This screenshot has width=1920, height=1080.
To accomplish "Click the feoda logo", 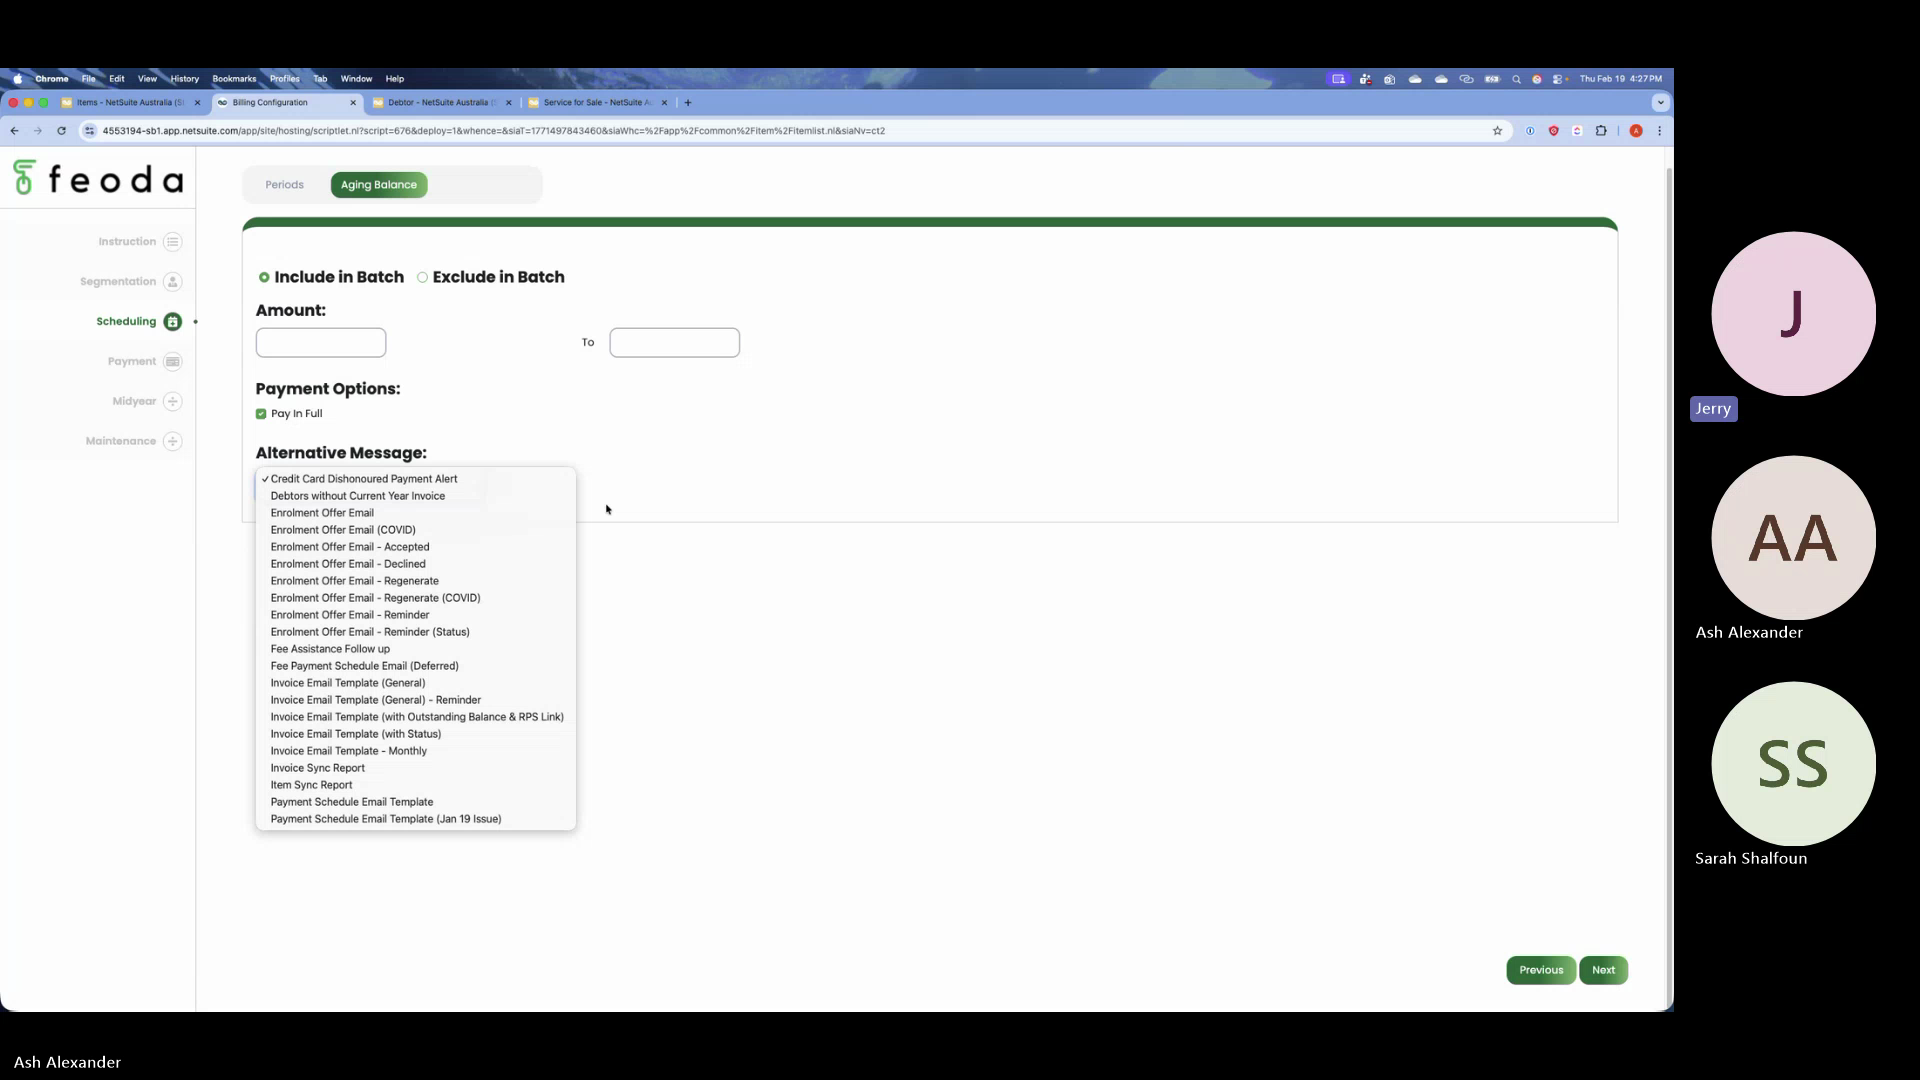I will pos(97,179).
